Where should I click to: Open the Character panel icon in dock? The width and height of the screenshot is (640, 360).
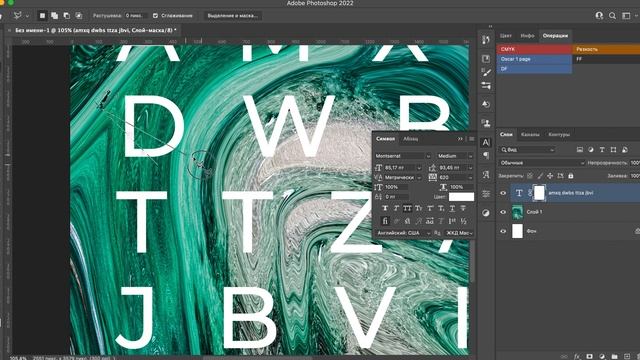486,142
